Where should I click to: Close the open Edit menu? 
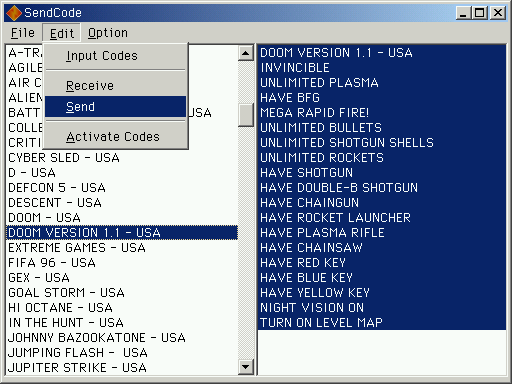click(62, 33)
